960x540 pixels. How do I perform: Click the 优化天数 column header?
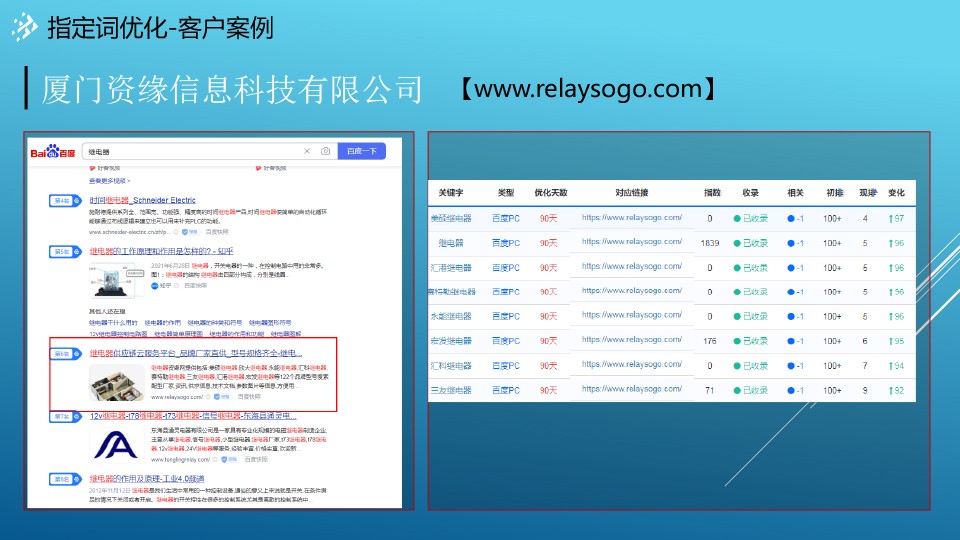point(550,192)
